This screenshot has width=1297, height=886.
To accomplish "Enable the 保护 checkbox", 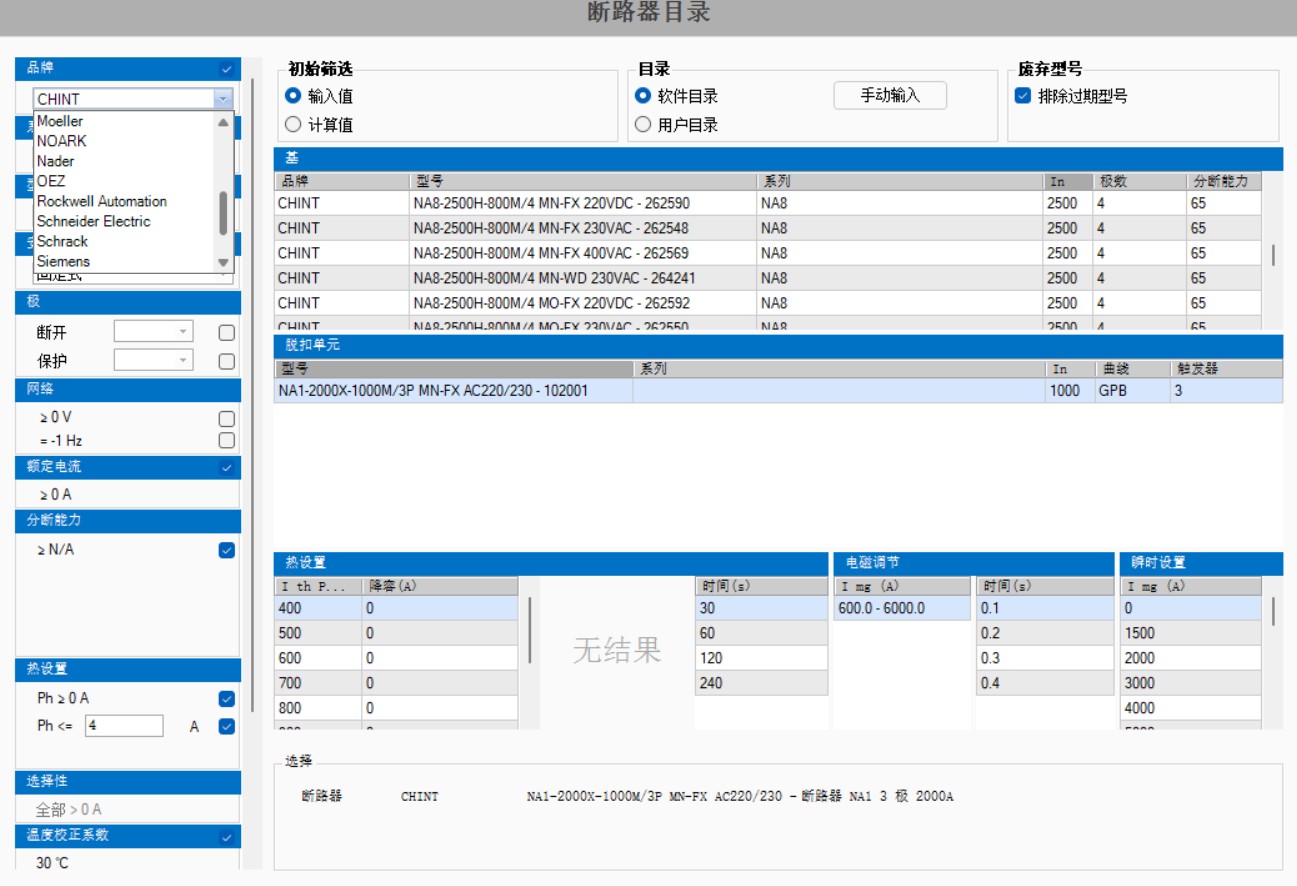I will [x=227, y=361].
